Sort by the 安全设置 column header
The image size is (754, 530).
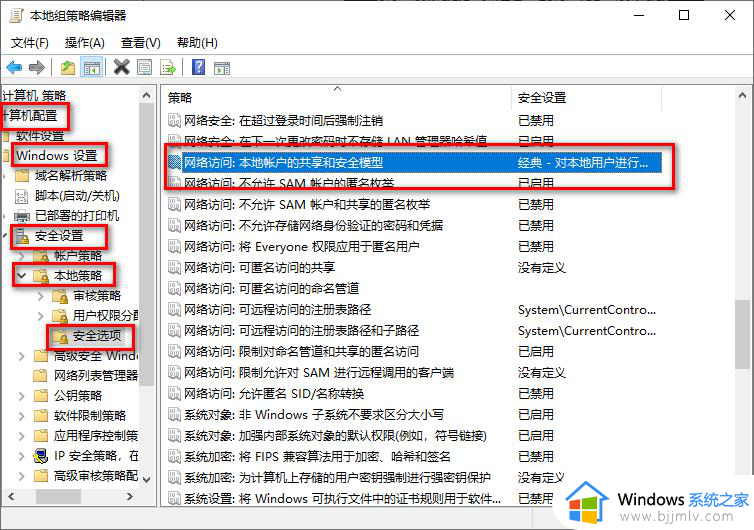(x=587, y=98)
